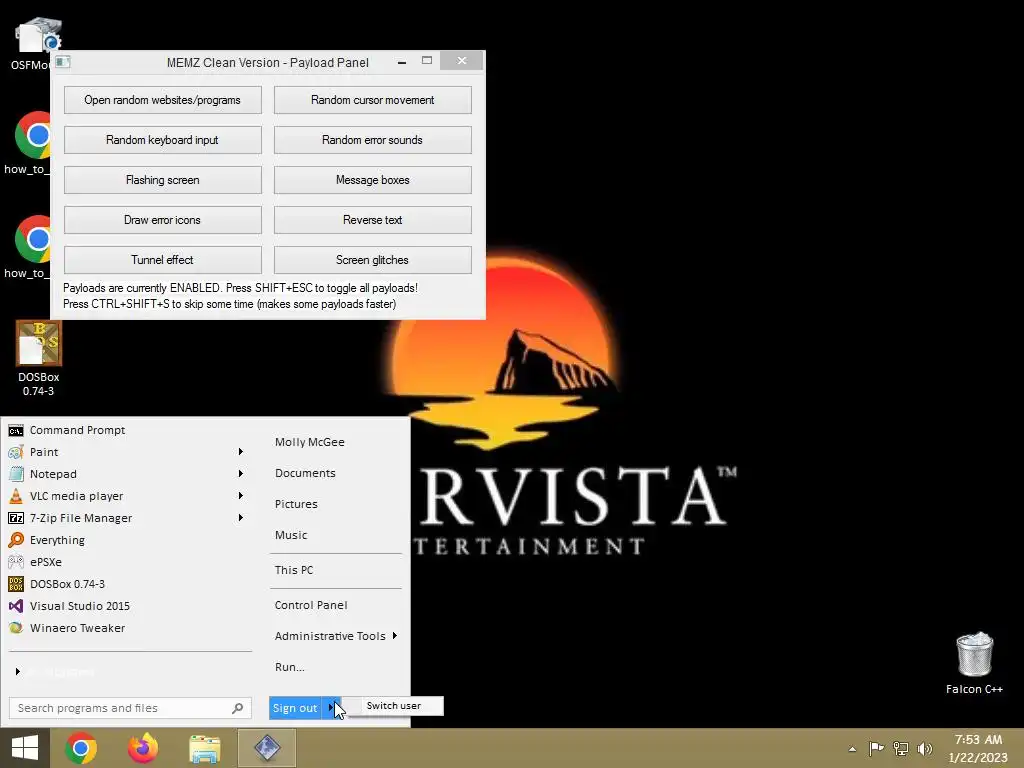Expand the VLC media player submenu arrow

pos(241,496)
